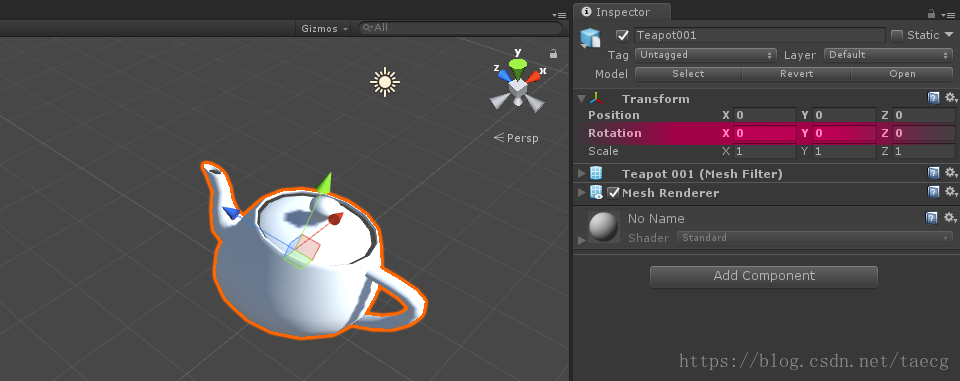Click the model Revert button

tap(796, 74)
